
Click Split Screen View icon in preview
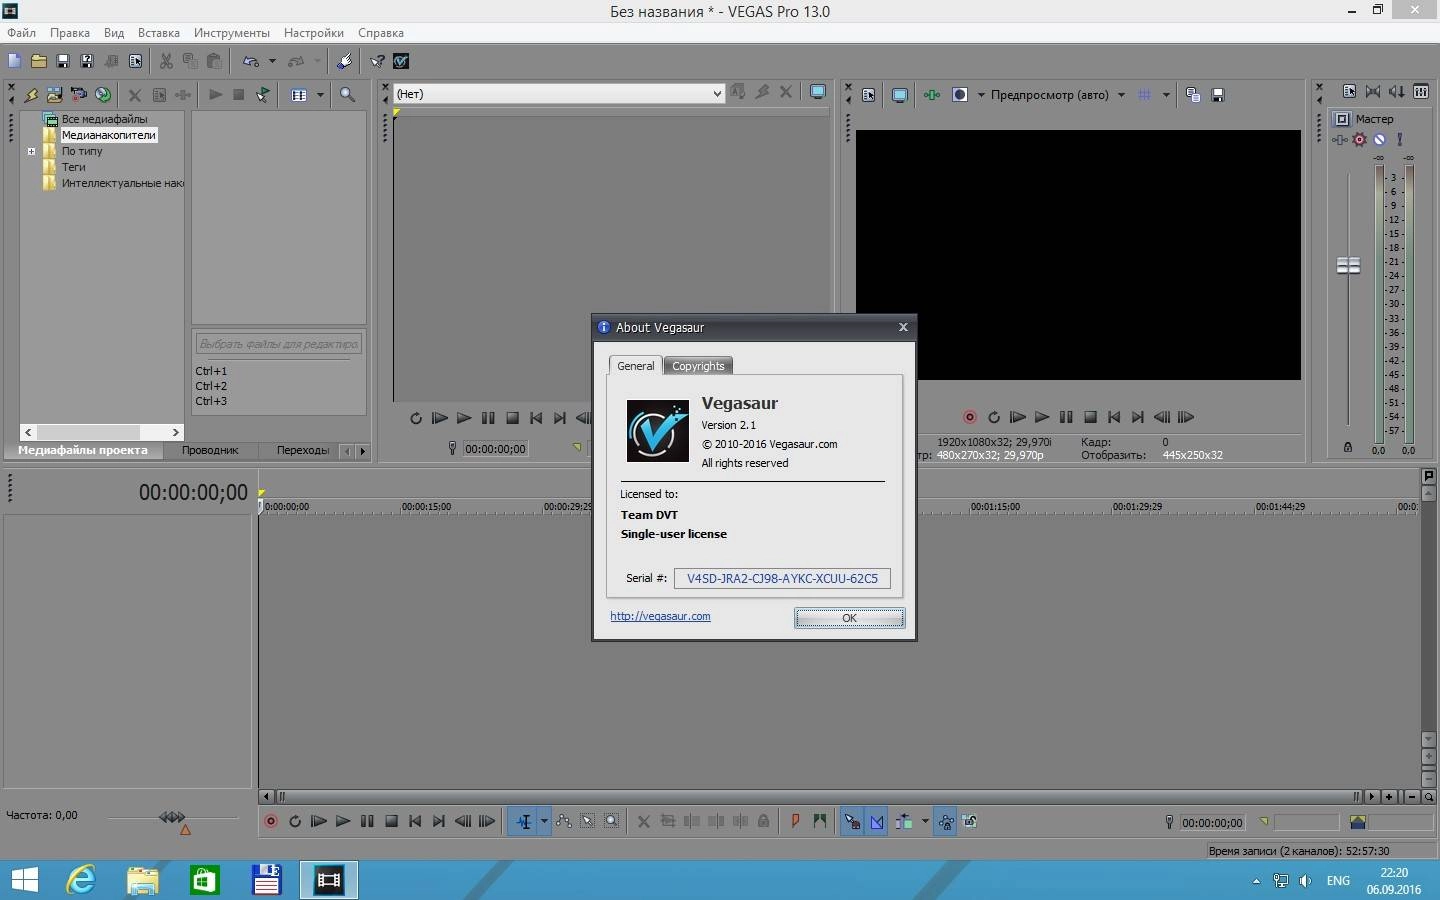point(960,95)
